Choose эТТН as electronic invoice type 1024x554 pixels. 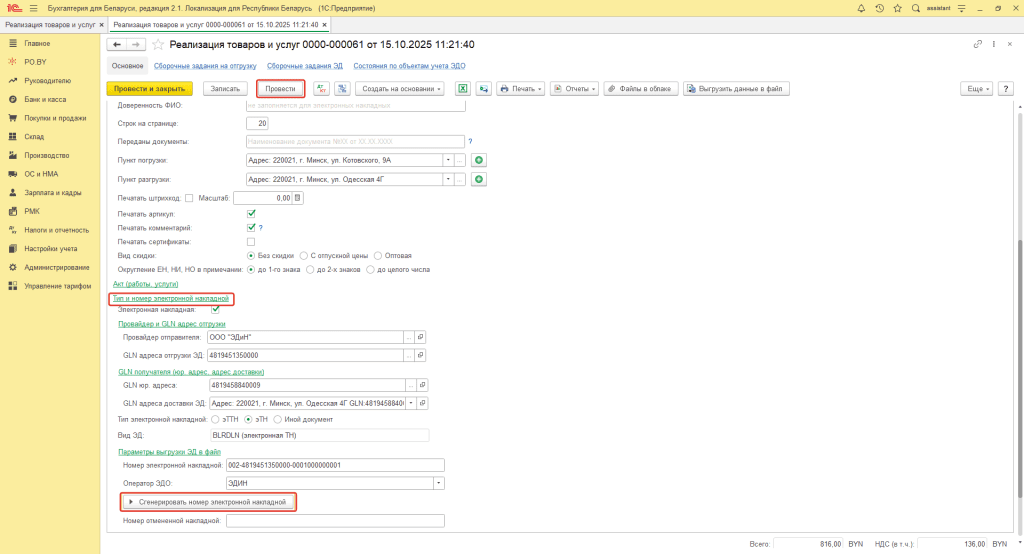pyautogui.click(x=216, y=419)
